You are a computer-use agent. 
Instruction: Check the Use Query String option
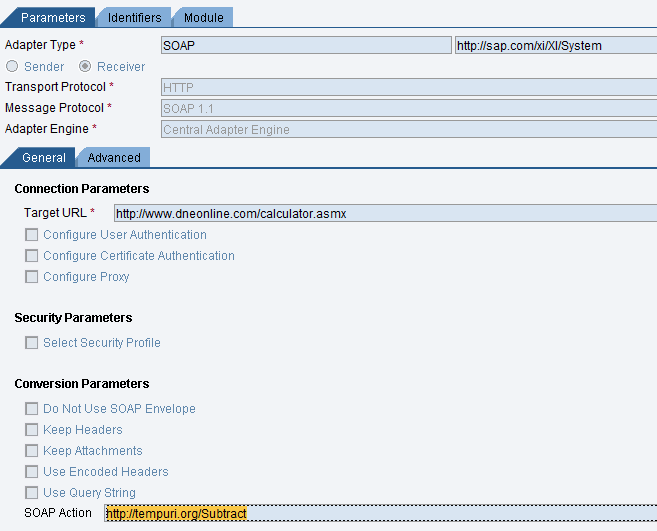pyautogui.click(x=31, y=492)
